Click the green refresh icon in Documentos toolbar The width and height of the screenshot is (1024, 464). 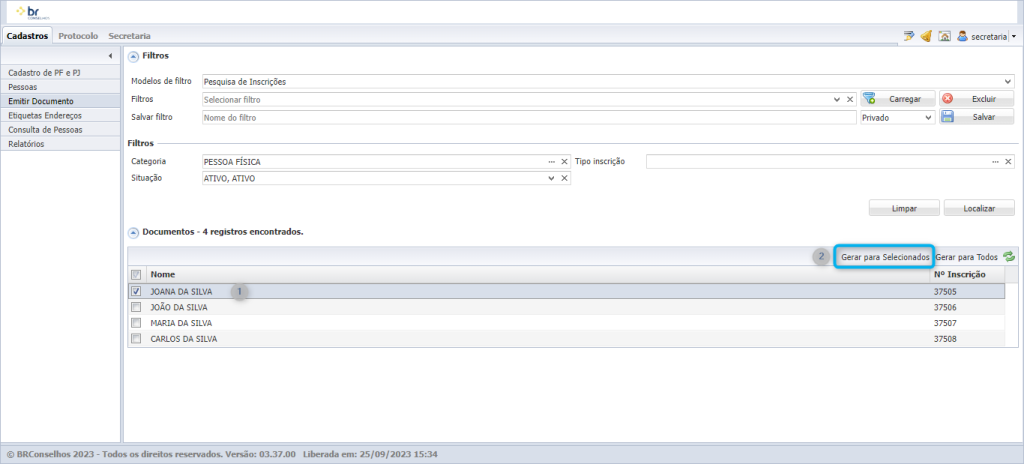[x=1009, y=257]
